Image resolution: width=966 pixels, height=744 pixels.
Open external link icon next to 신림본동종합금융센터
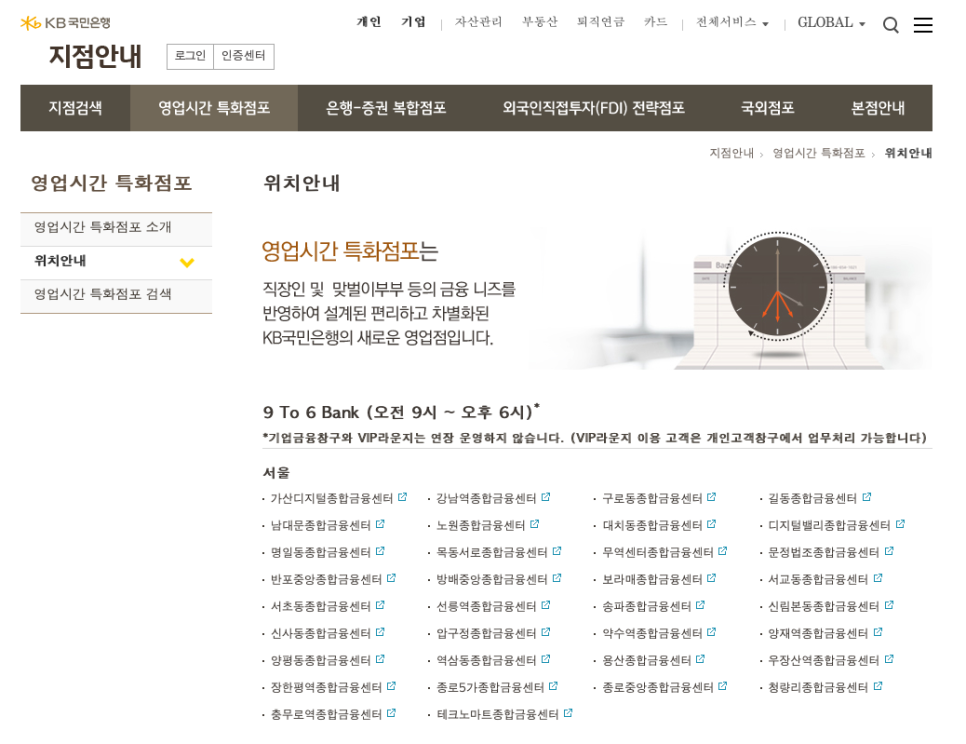889,605
